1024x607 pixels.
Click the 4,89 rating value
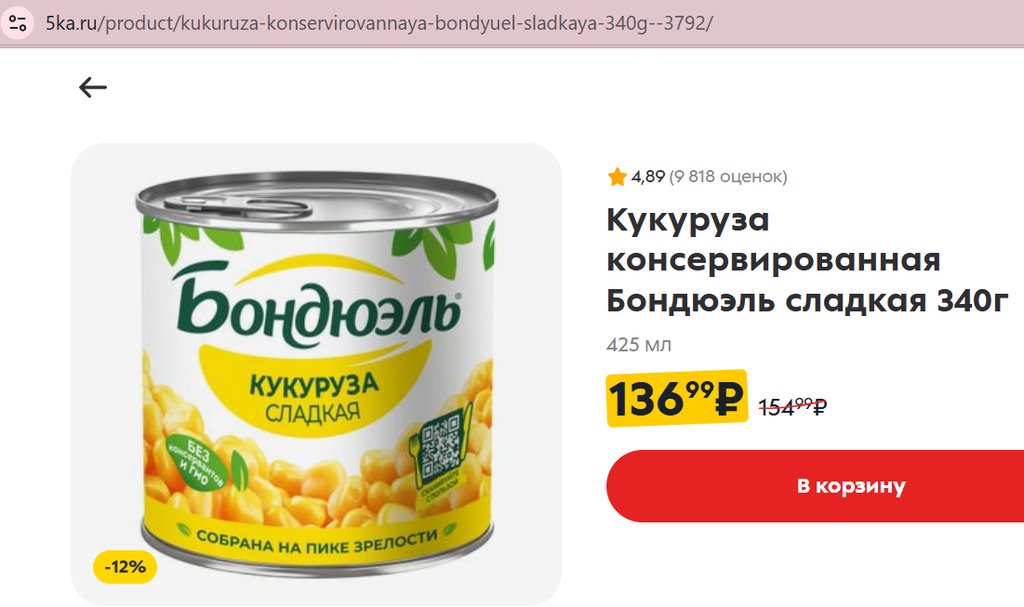tap(648, 176)
